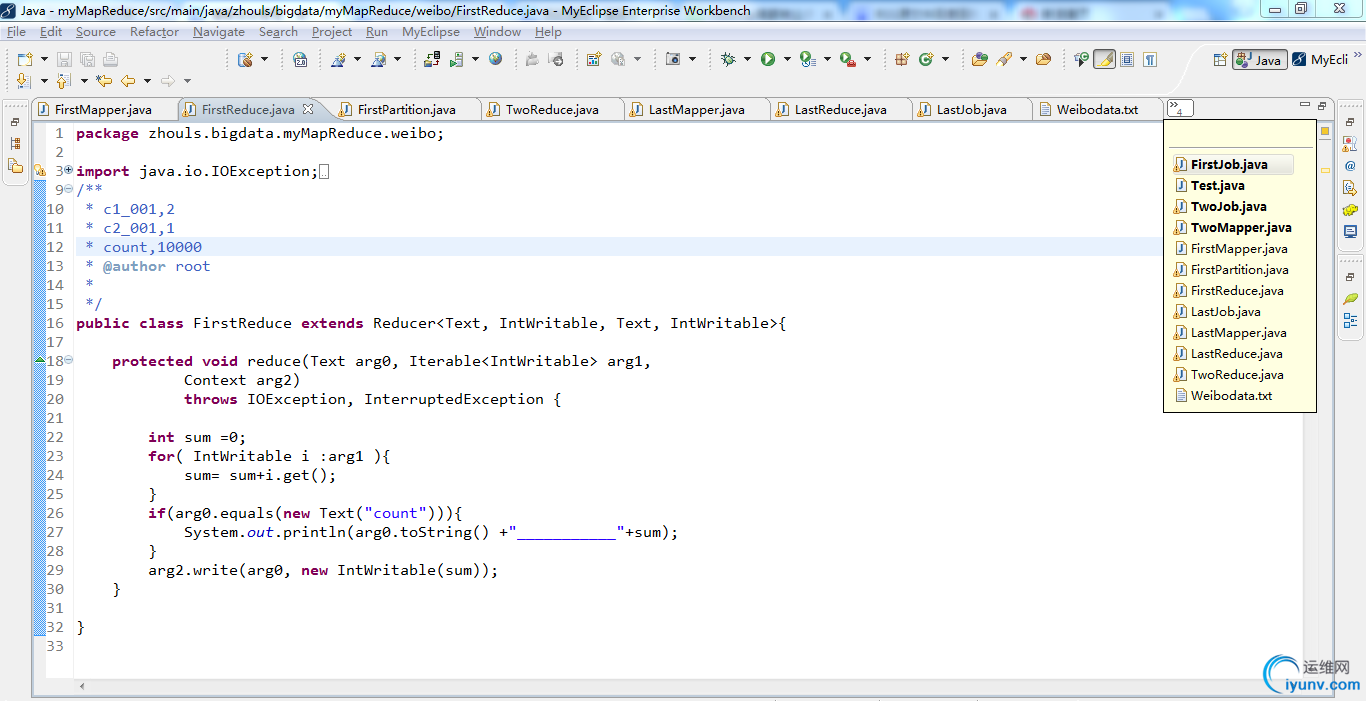Select Test.java in editor list popup
The image size is (1366, 701).
[x=1210, y=185]
